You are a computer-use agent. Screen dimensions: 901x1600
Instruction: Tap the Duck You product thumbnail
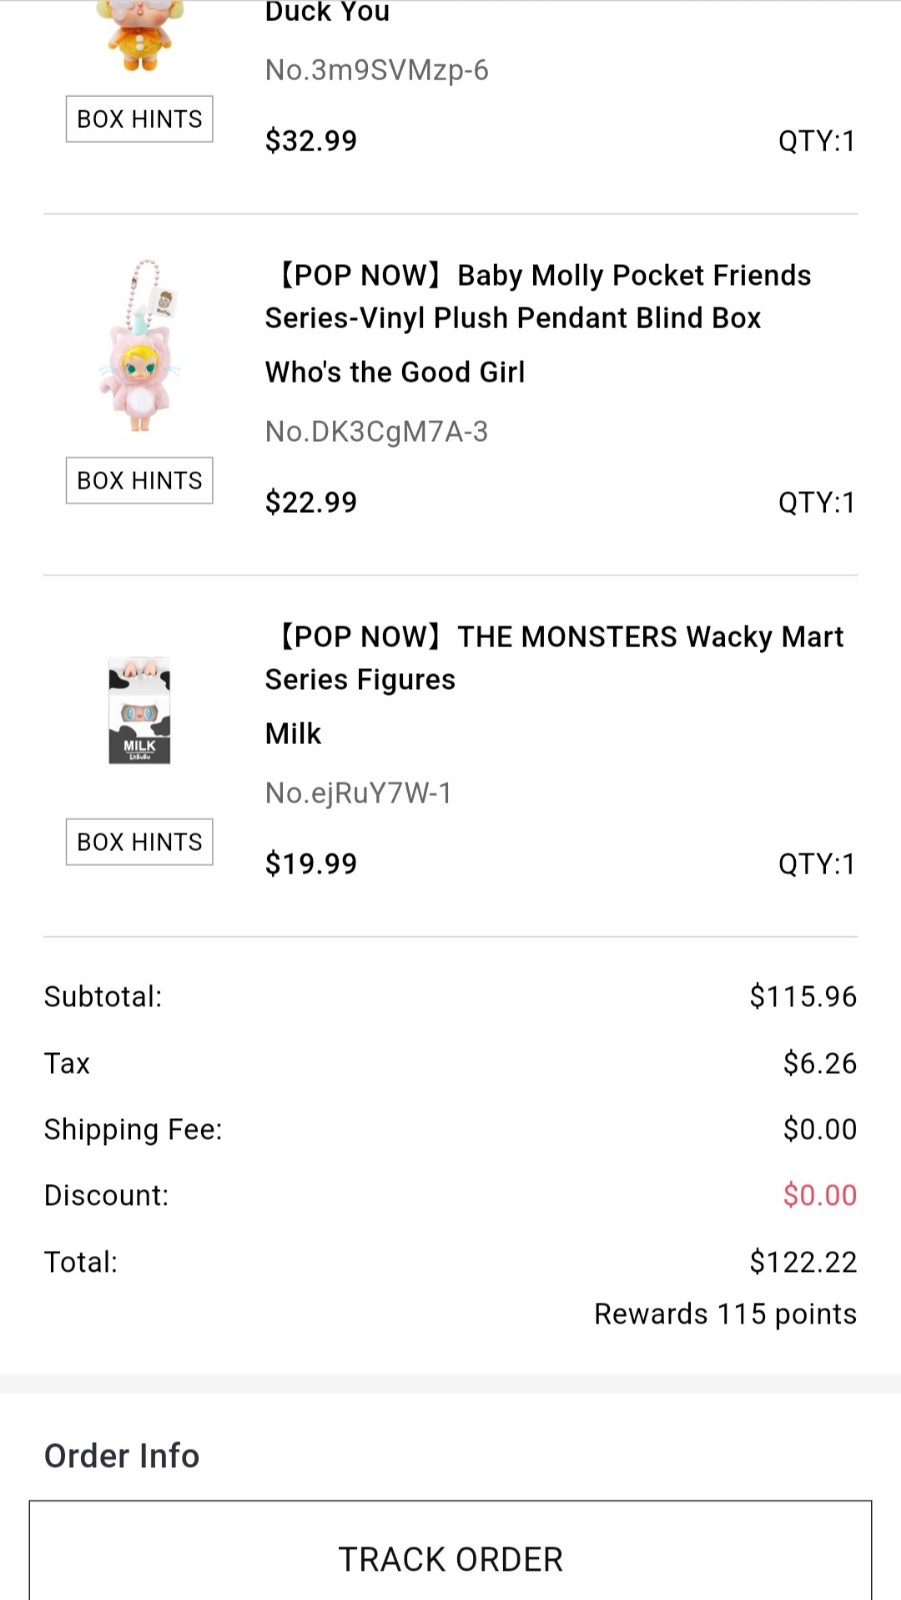click(139, 37)
